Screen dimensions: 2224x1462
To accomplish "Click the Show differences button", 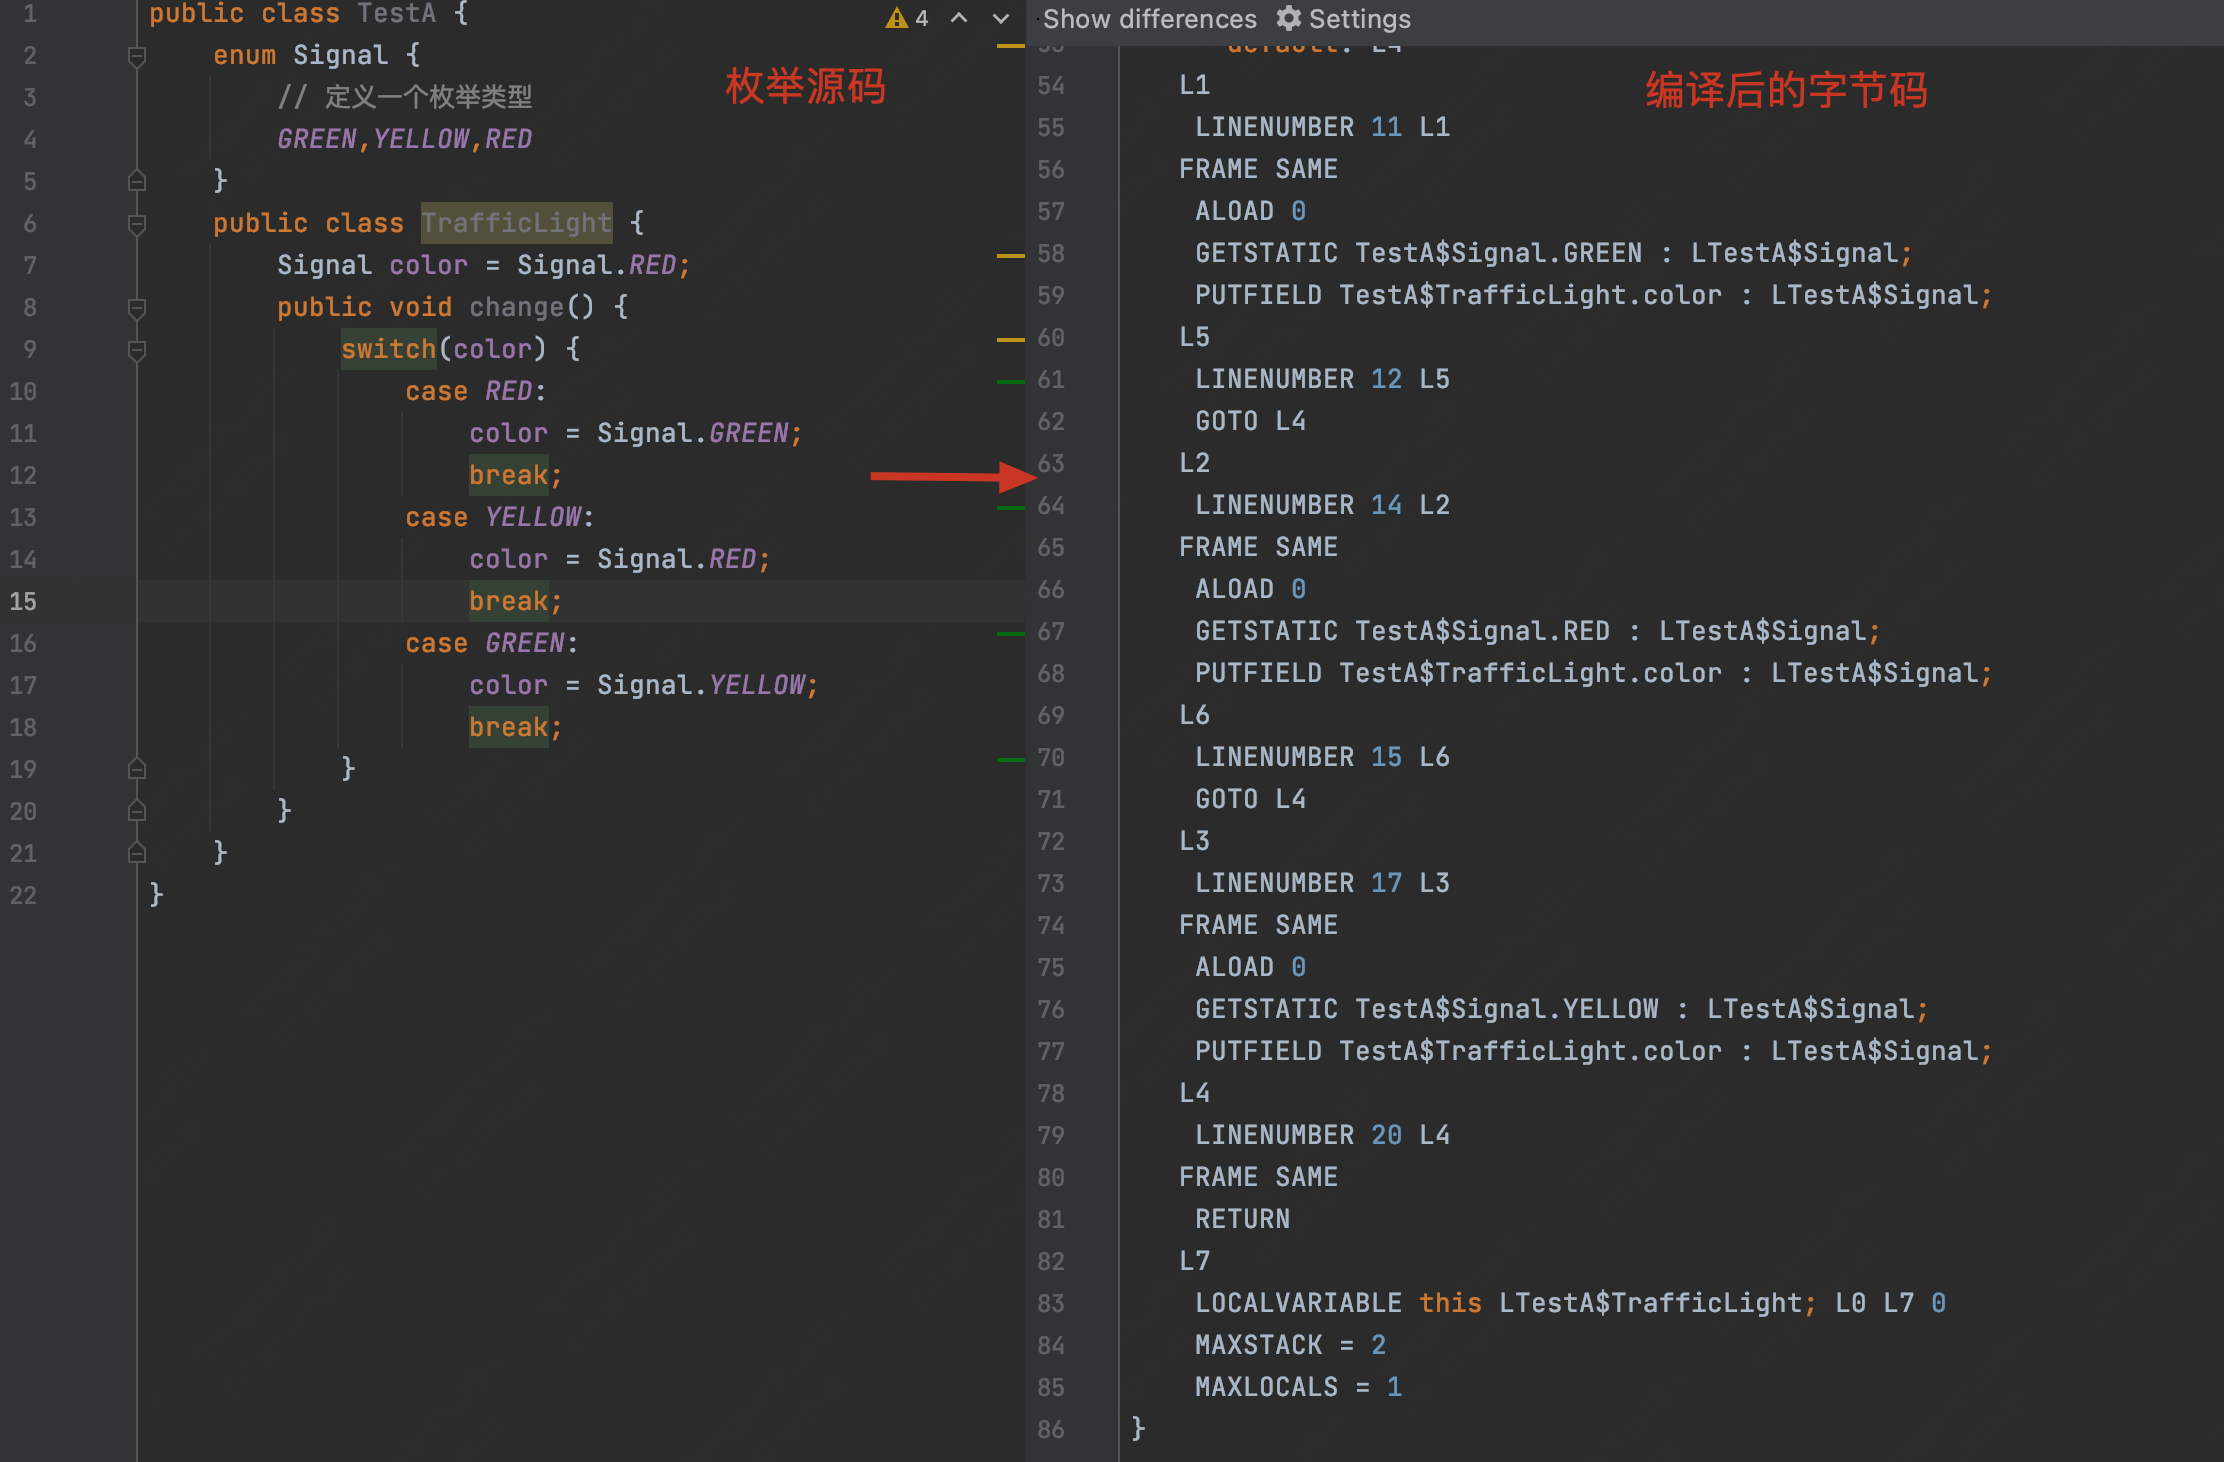I will (1149, 19).
